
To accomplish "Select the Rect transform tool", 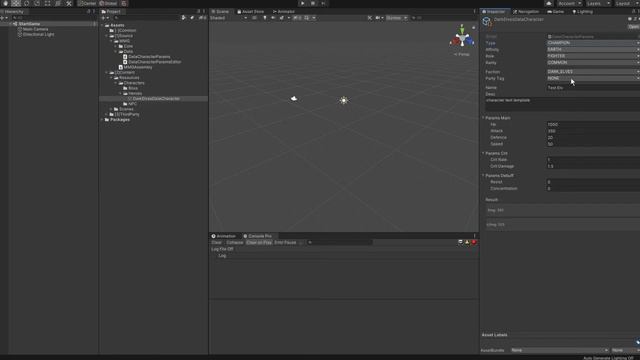I will (48, 3).
